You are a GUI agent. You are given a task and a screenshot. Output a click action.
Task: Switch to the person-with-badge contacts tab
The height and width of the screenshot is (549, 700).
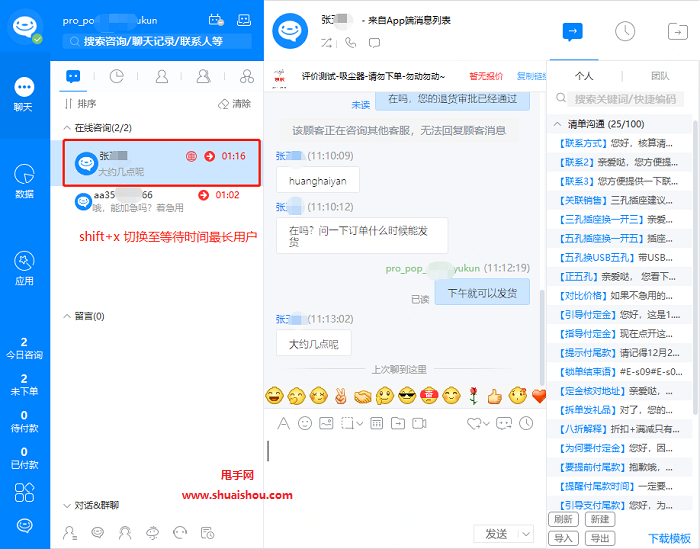click(x=204, y=76)
